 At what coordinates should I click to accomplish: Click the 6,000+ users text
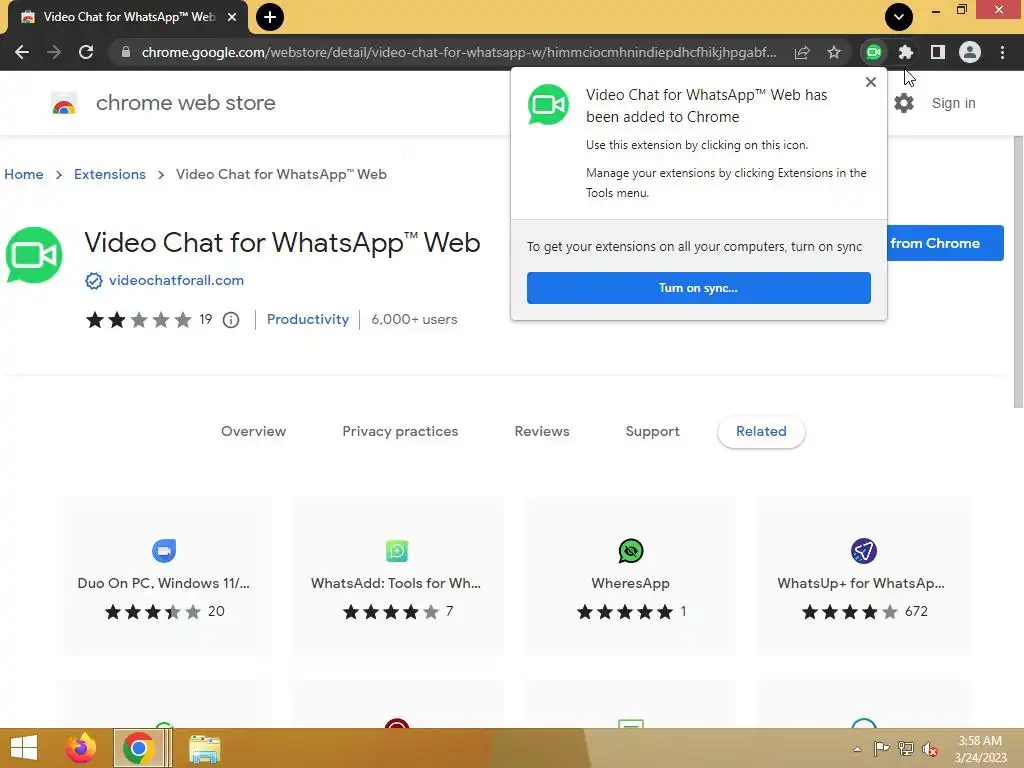(414, 319)
